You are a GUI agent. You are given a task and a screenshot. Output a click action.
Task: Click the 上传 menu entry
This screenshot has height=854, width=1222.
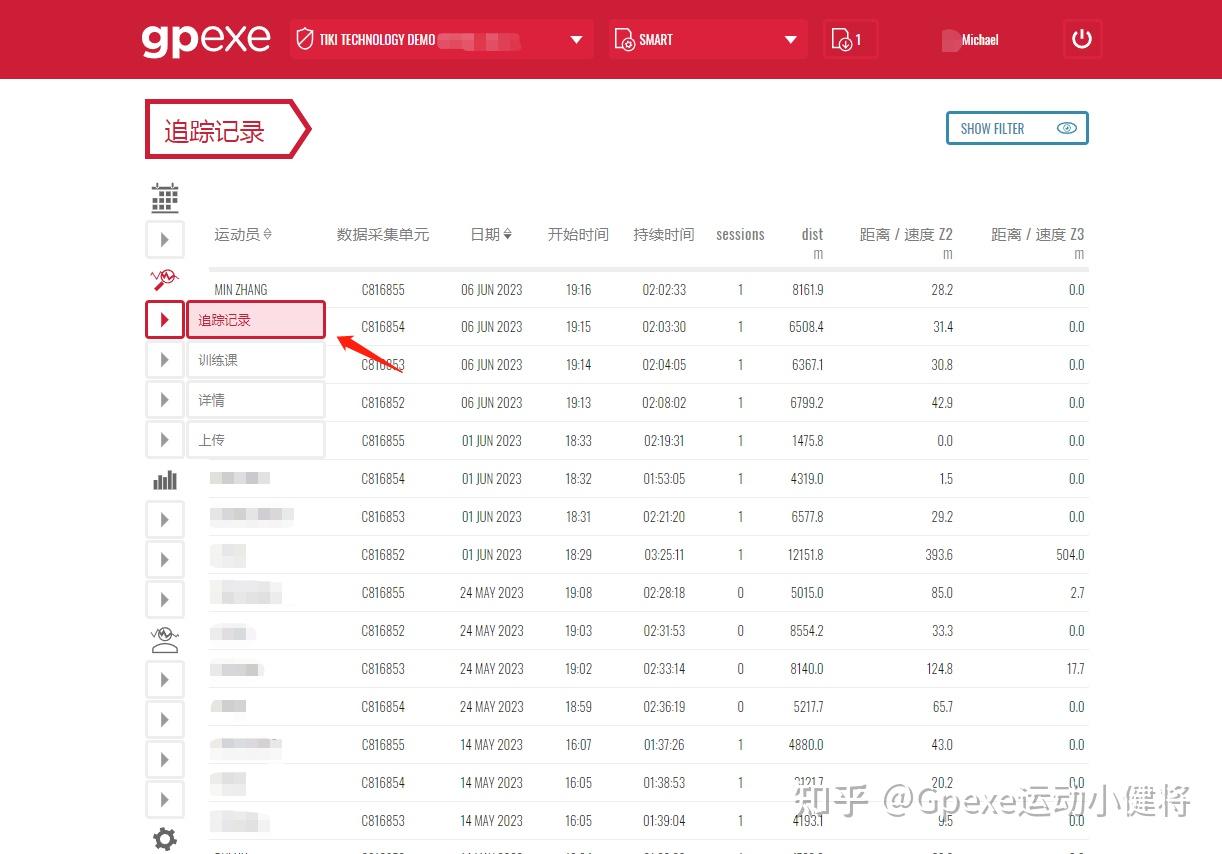(x=256, y=439)
